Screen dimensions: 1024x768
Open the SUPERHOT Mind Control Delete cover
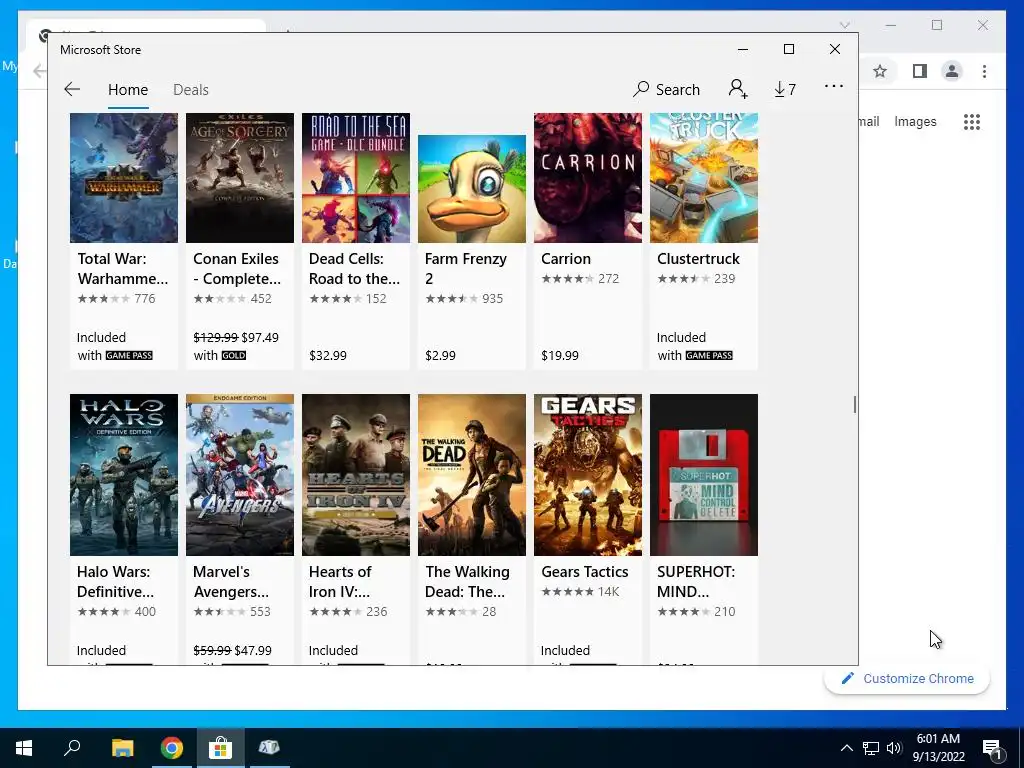[x=704, y=475]
